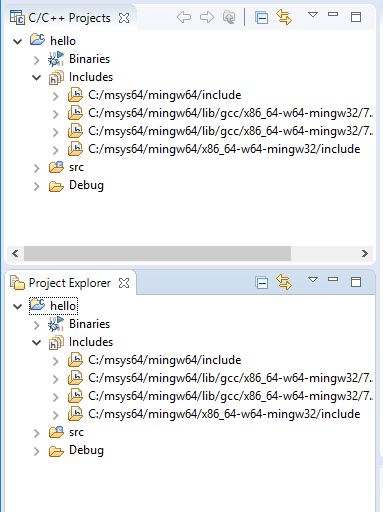Collapse Includes node in C/C++ Projects

[x=36, y=78]
